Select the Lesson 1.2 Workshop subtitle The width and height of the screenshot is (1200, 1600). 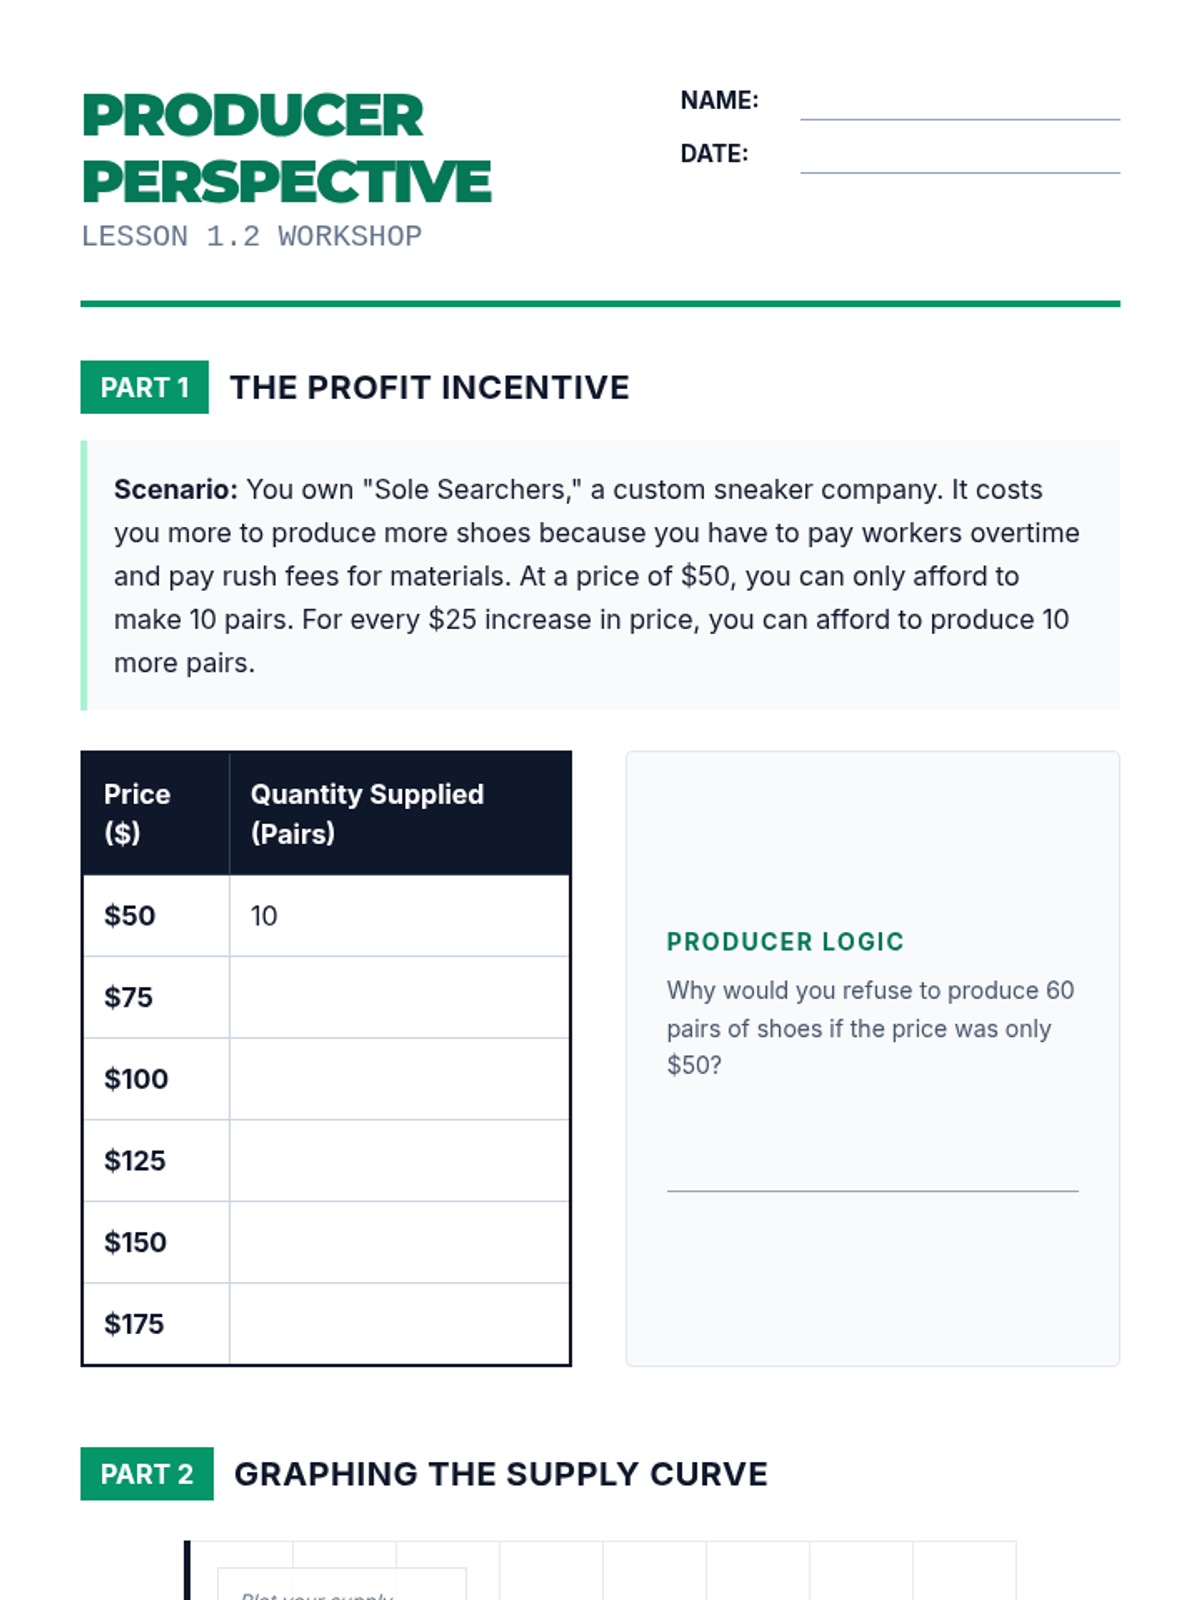(251, 237)
